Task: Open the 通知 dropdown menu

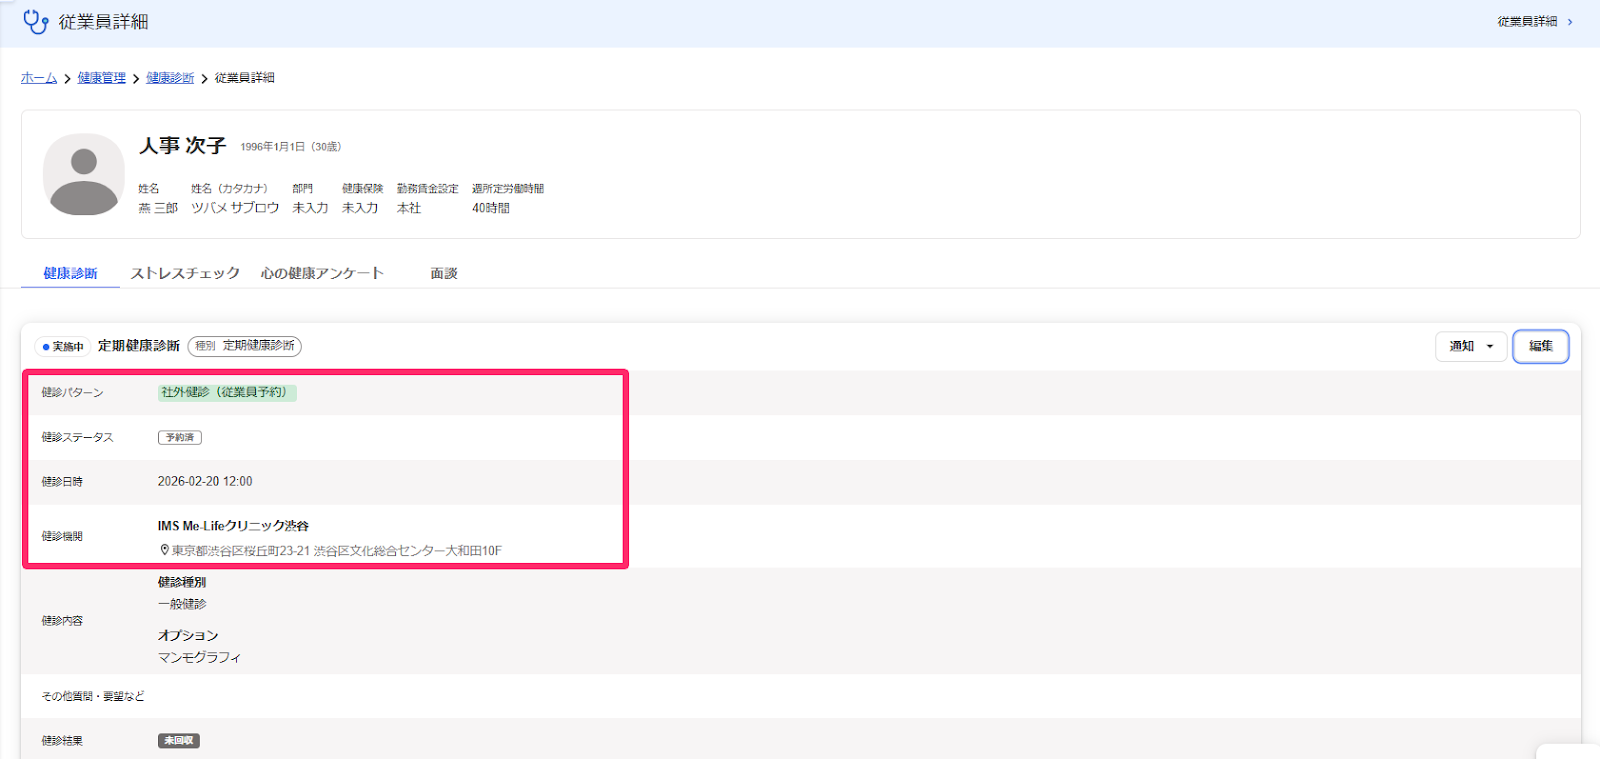Action: click(1471, 346)
